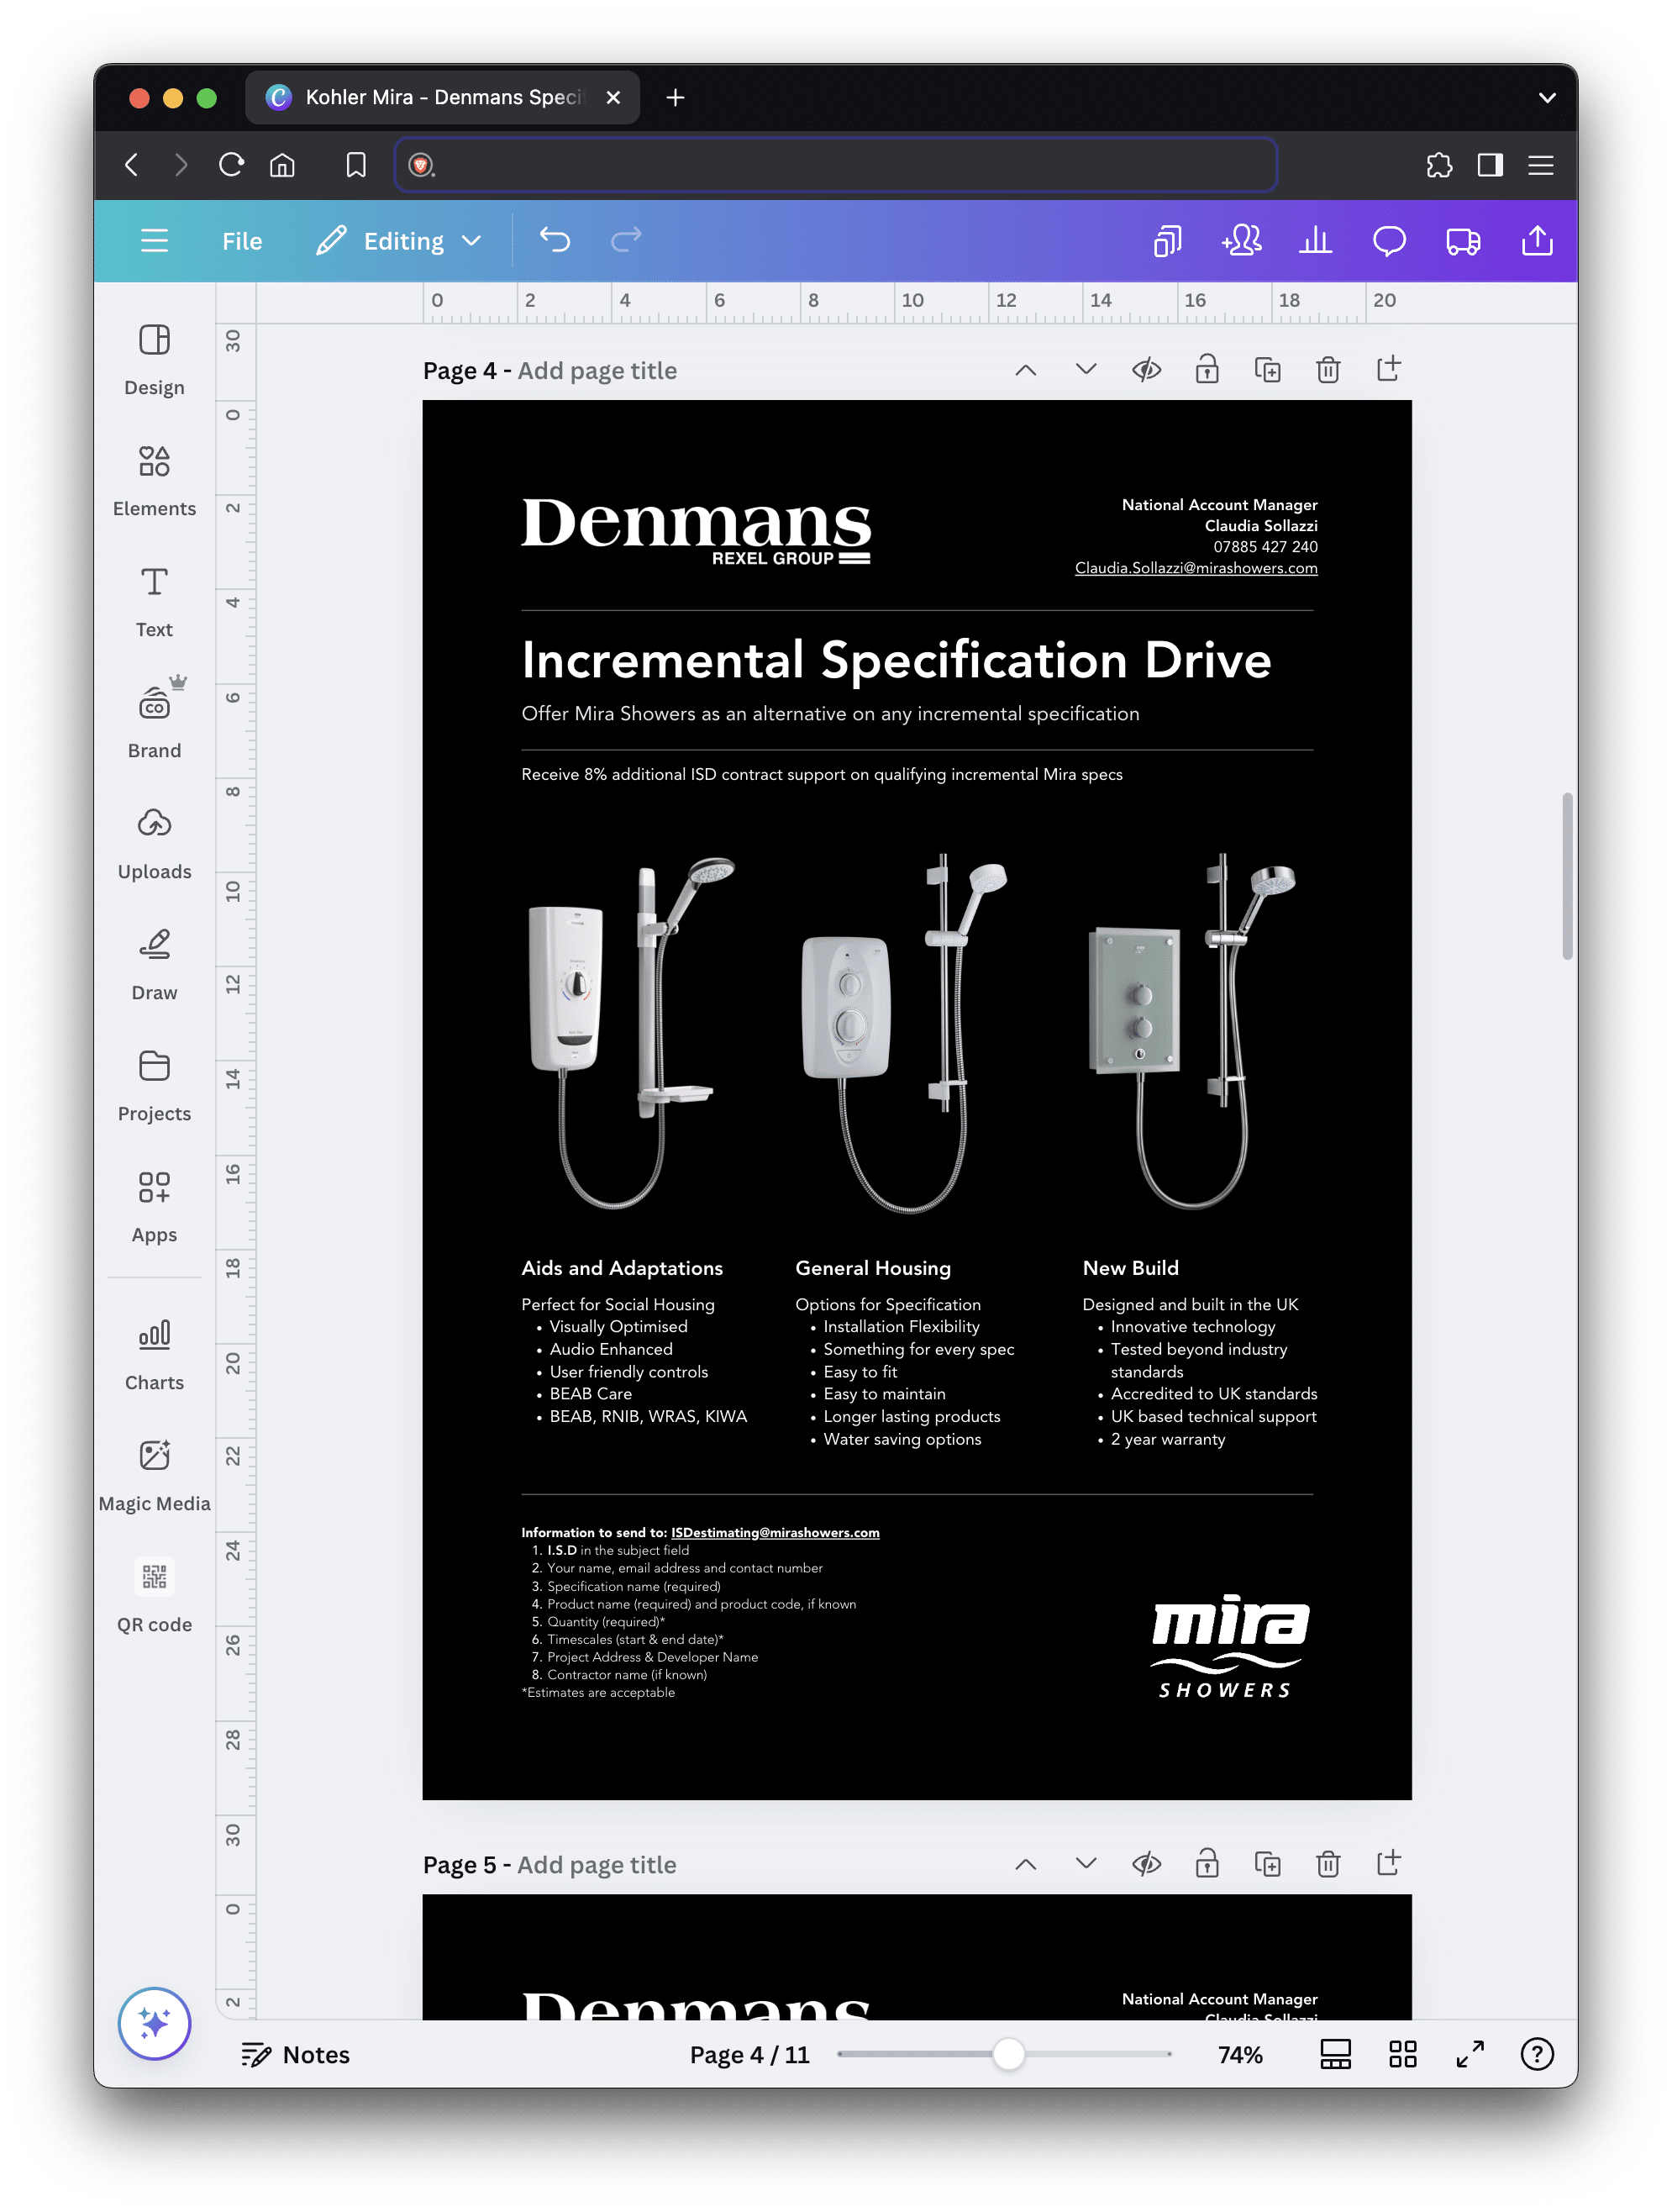The width and height of the screenshot is (1672, 2212).
Task: Toggle the browser sidebar panel
Action: click(x=1490, y=165)
